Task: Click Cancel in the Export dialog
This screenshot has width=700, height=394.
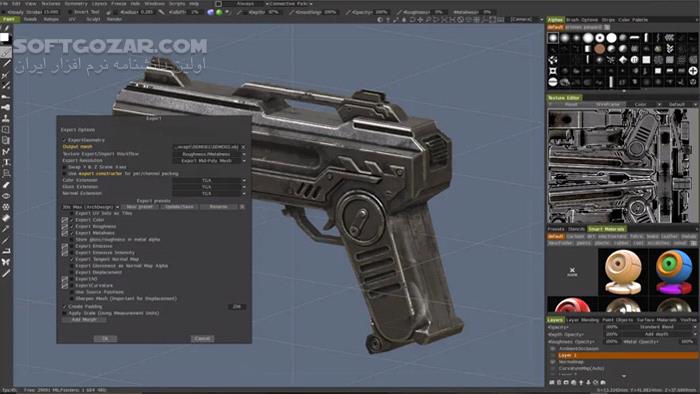Action: (202, 339)
